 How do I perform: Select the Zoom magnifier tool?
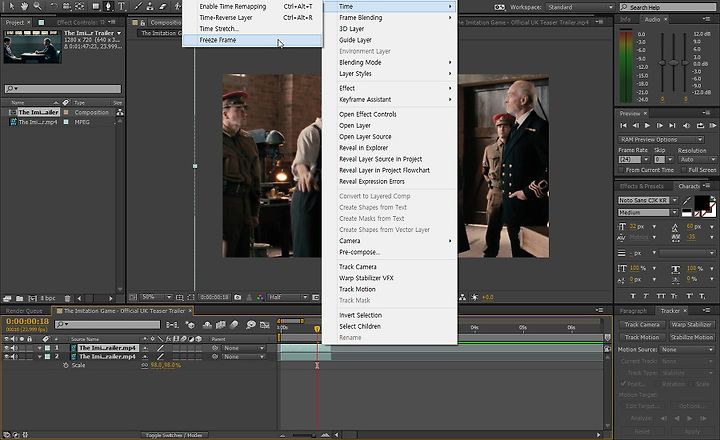(x=37, y=6)
